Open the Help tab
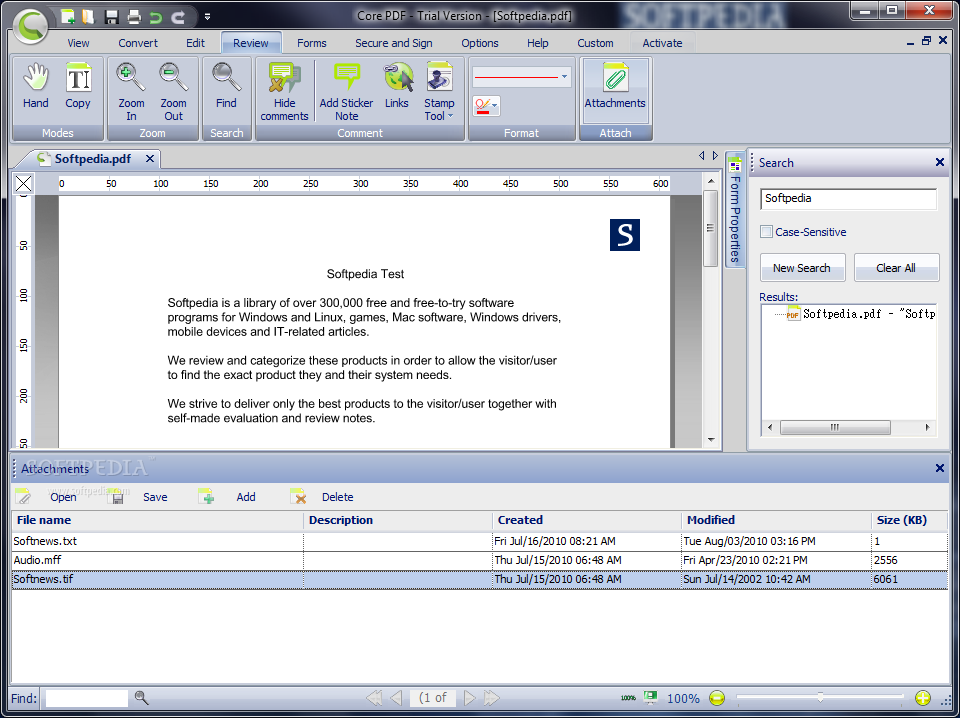Screen dimensions: 960x718 pos(538,43)
